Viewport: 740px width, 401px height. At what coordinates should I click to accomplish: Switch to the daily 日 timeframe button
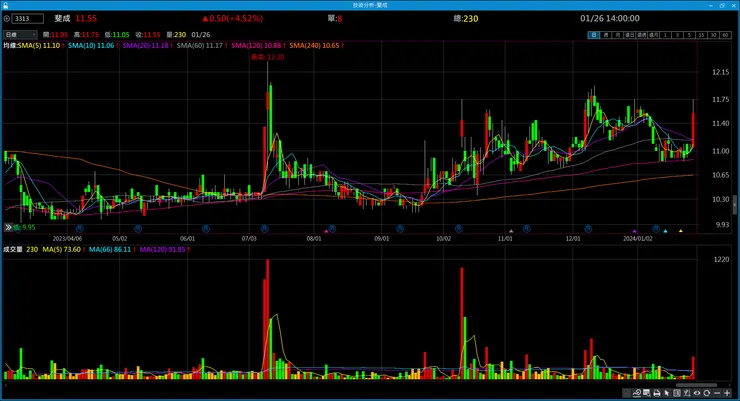click(x=594, y=35)
